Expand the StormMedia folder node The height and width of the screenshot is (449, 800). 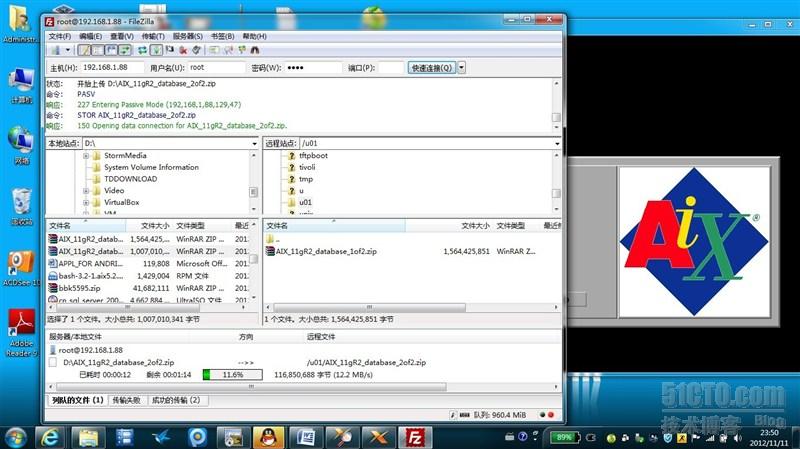86,156
